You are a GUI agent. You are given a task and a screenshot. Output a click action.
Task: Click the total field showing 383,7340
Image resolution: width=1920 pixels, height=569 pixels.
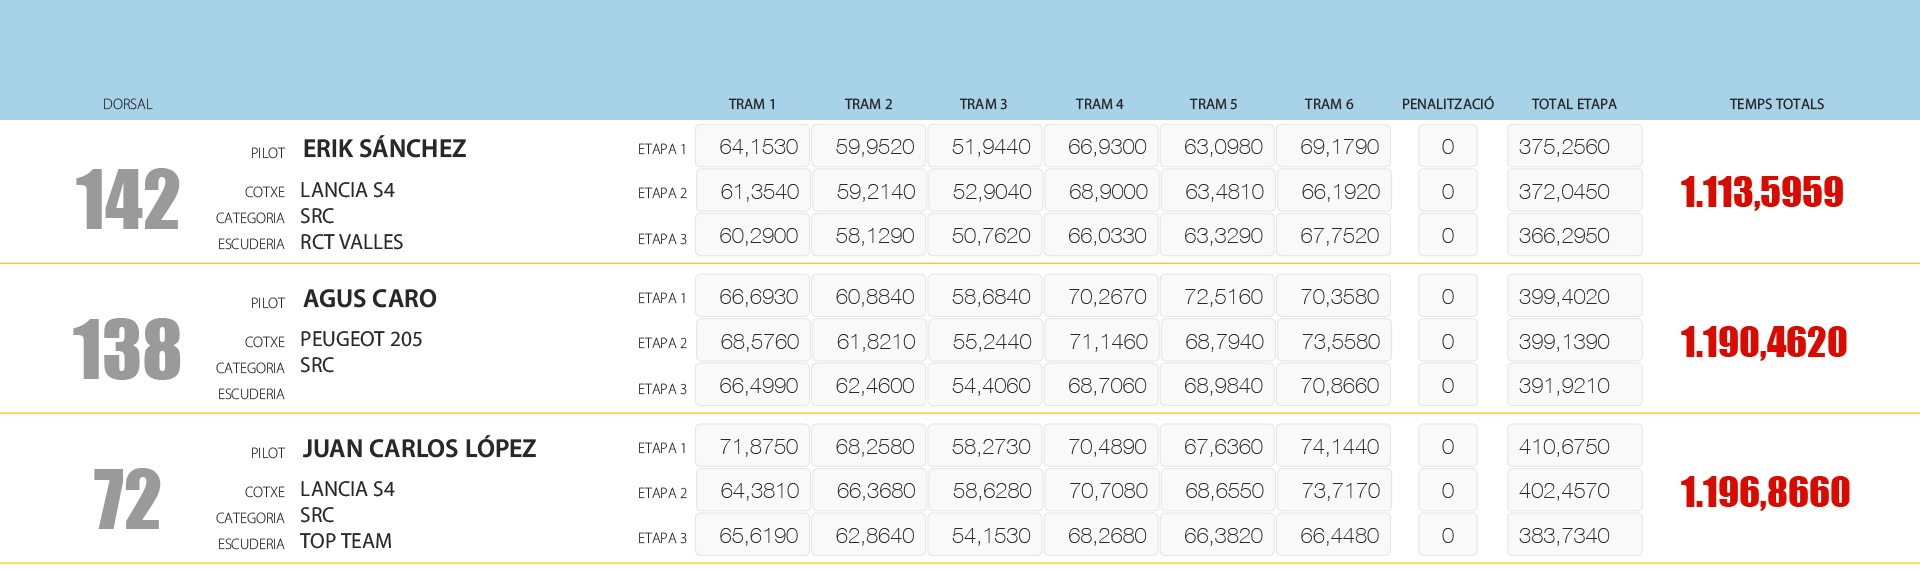point(1574,536)
